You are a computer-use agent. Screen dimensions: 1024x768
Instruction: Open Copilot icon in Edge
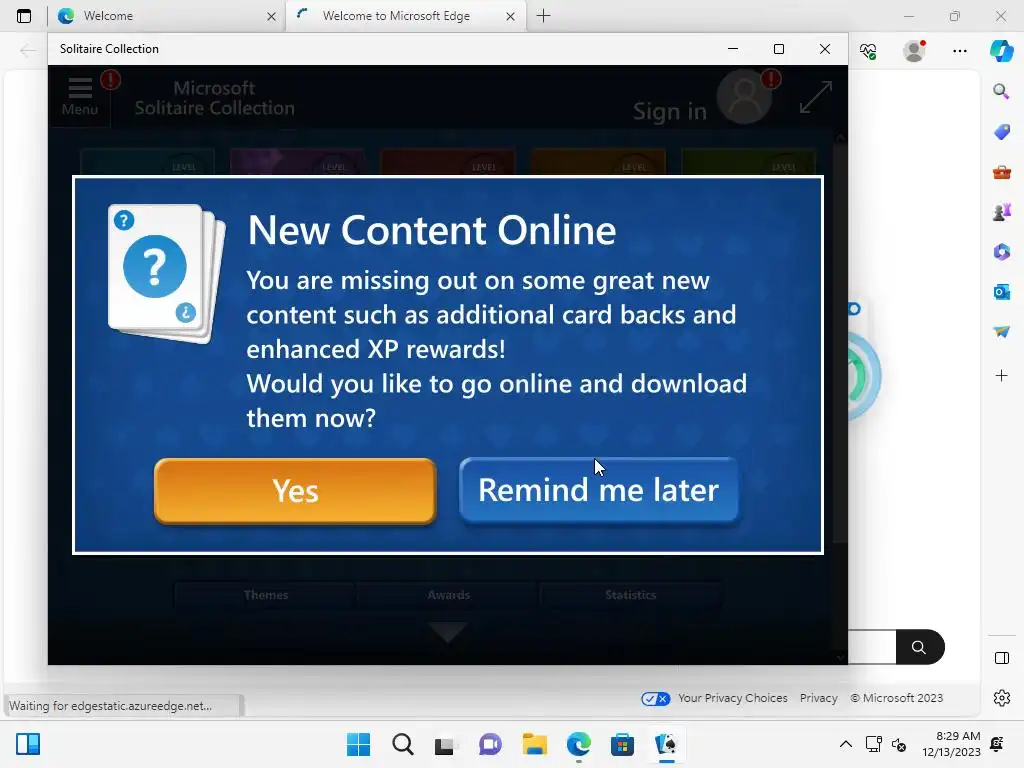(x=1001, y=50)
